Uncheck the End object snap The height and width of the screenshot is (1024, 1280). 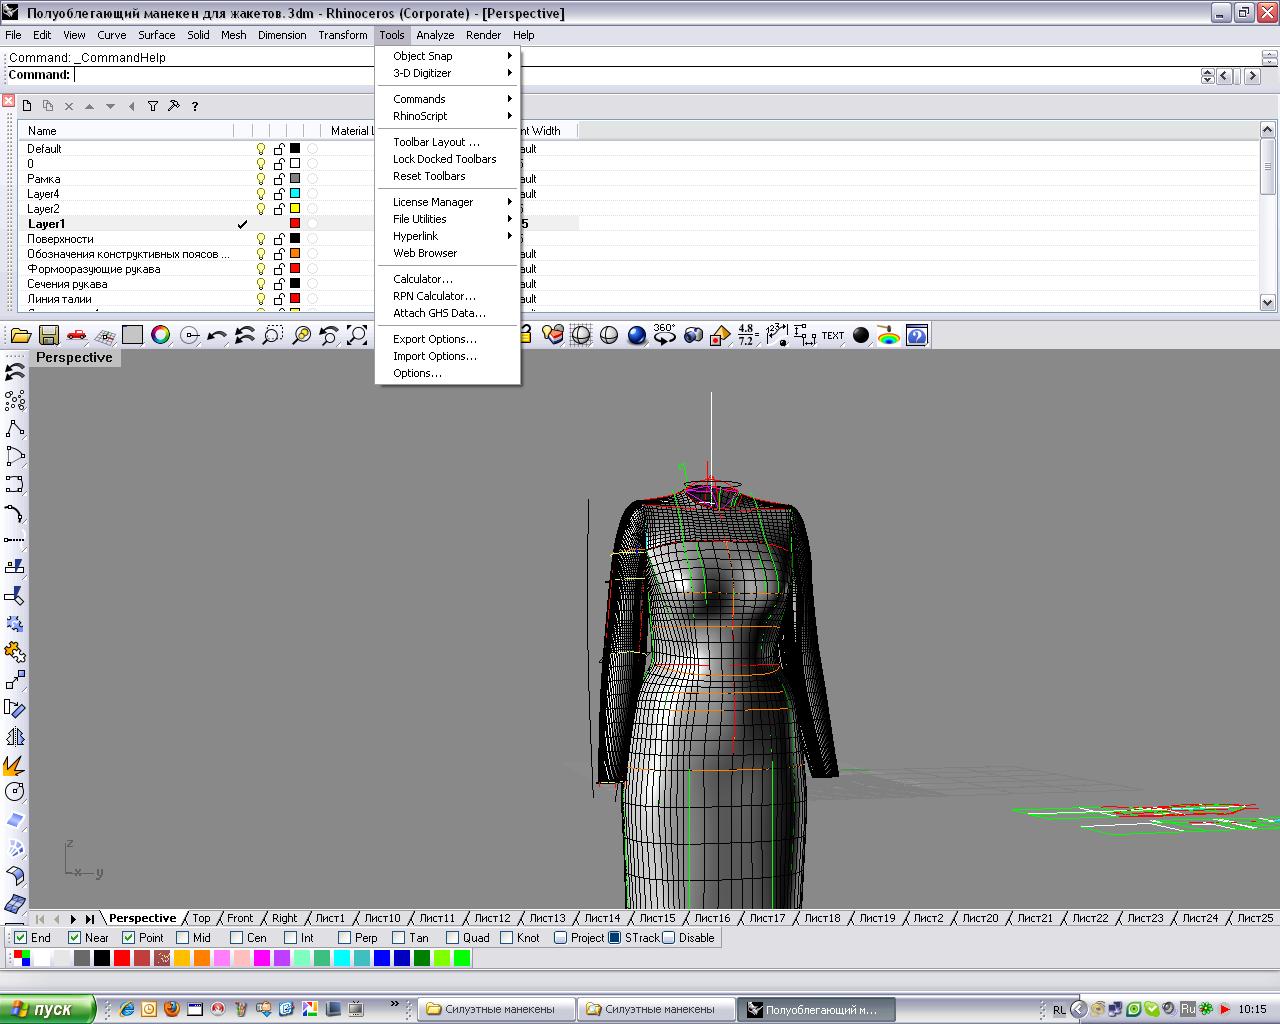click(x=21, y=938)
